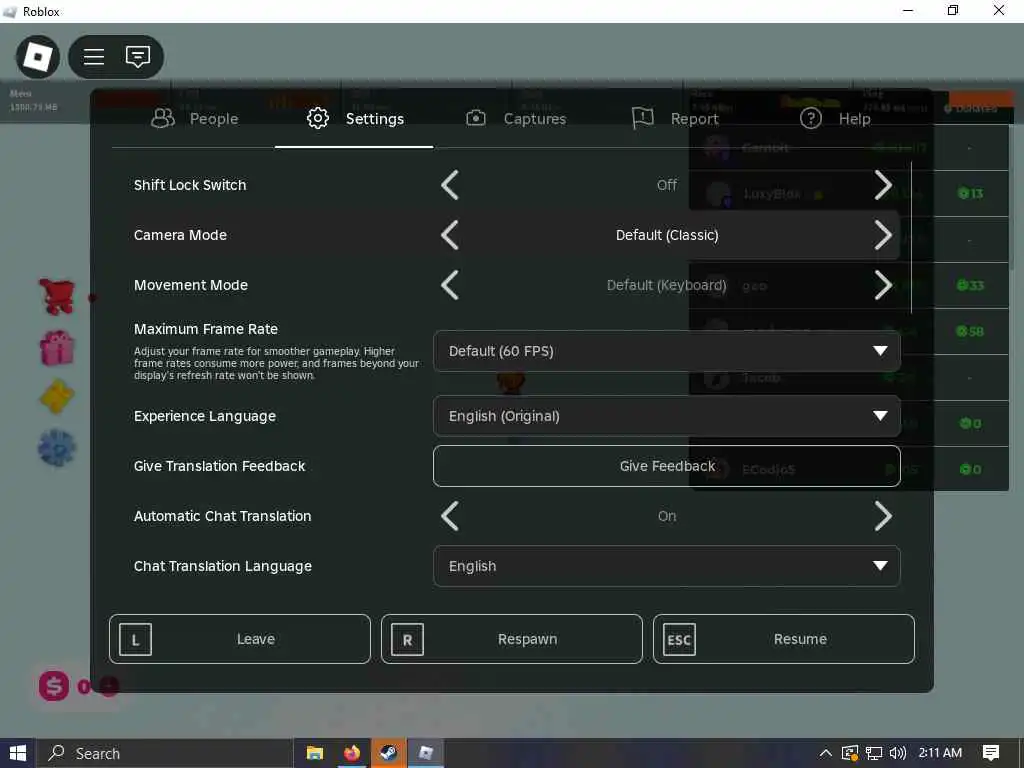
Task: Toggle Shift Lock Switch with right arrow
Action: click(x=883, y=185)
